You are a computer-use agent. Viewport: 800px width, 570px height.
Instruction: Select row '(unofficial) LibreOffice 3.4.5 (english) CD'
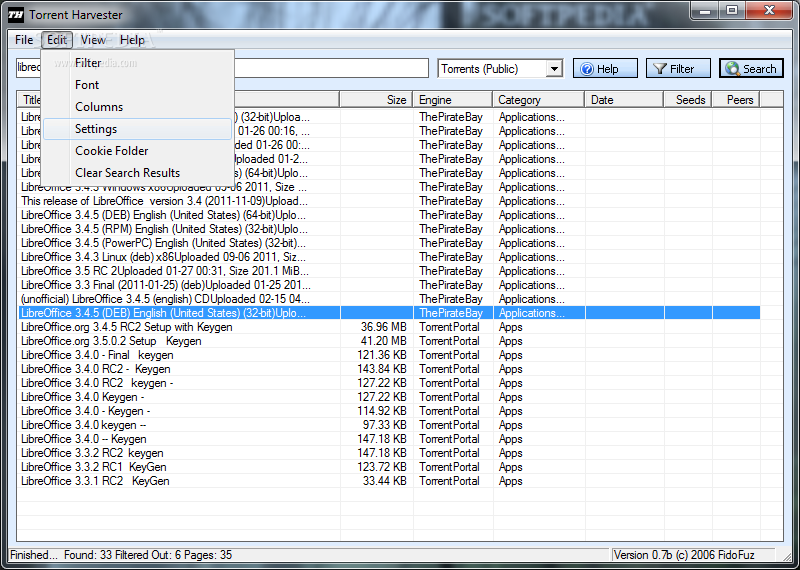[389, 299]
